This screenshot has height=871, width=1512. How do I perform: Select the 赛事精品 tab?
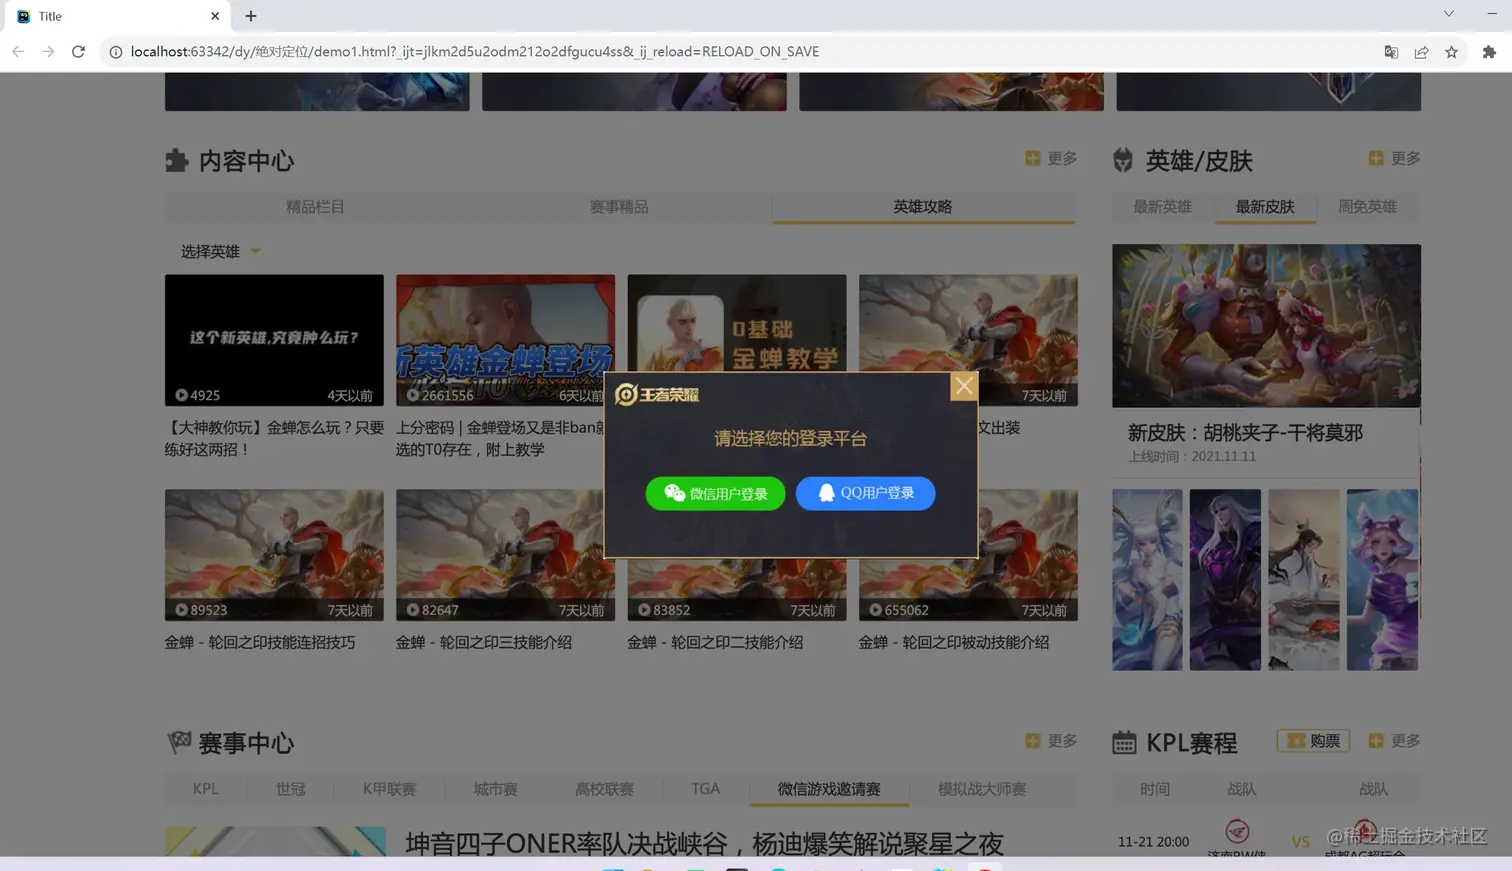pyautogui.click(x=619, y=207)
